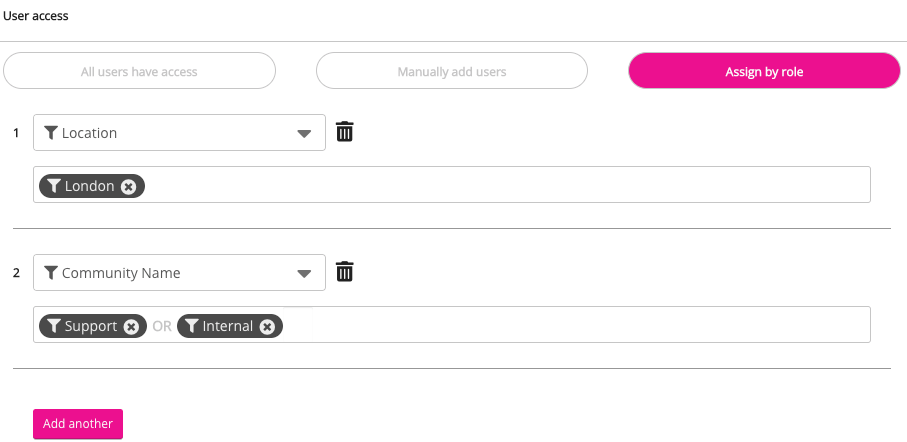Delete rule 1 with trash icon
The image size is (907, 442).
pos(345,132)
